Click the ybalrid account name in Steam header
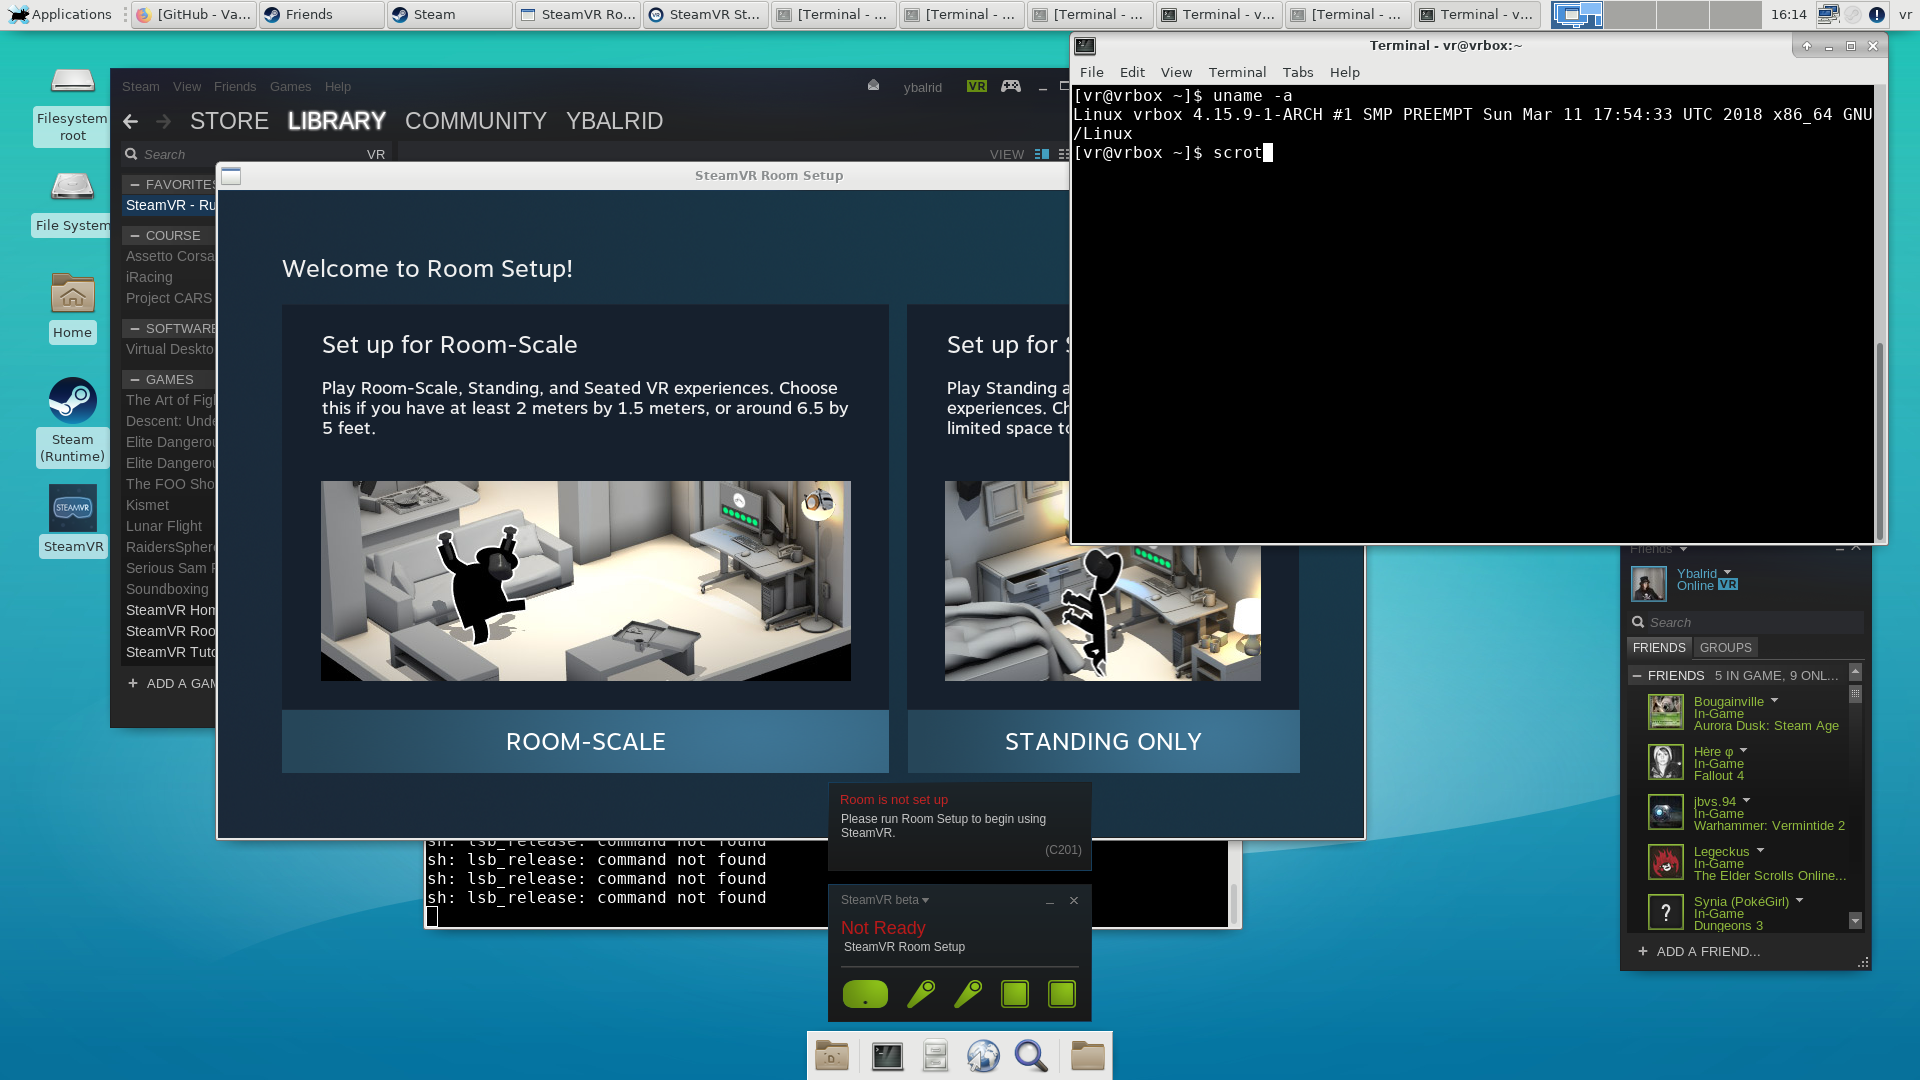 point(922,87)
